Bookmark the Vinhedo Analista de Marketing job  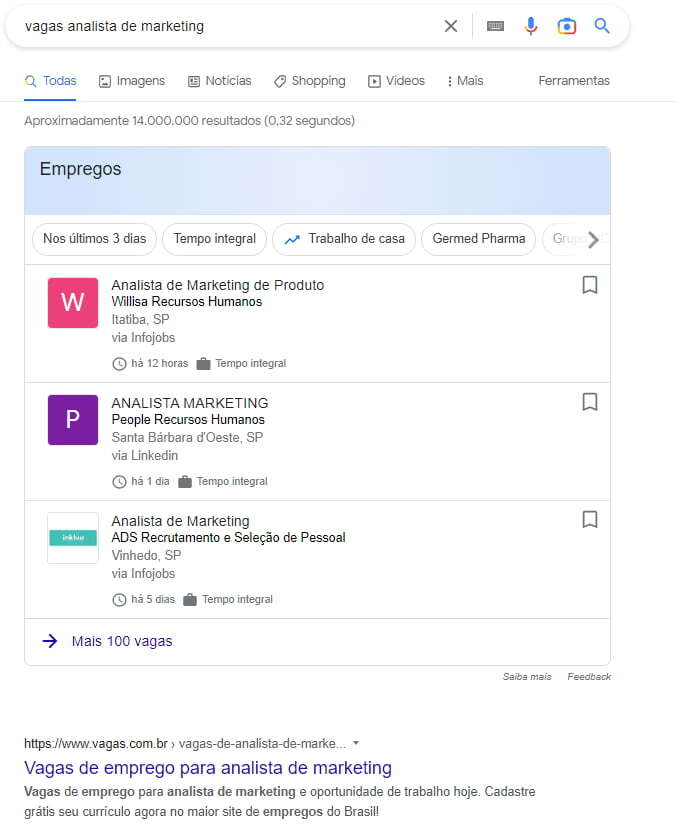point(590,519)
